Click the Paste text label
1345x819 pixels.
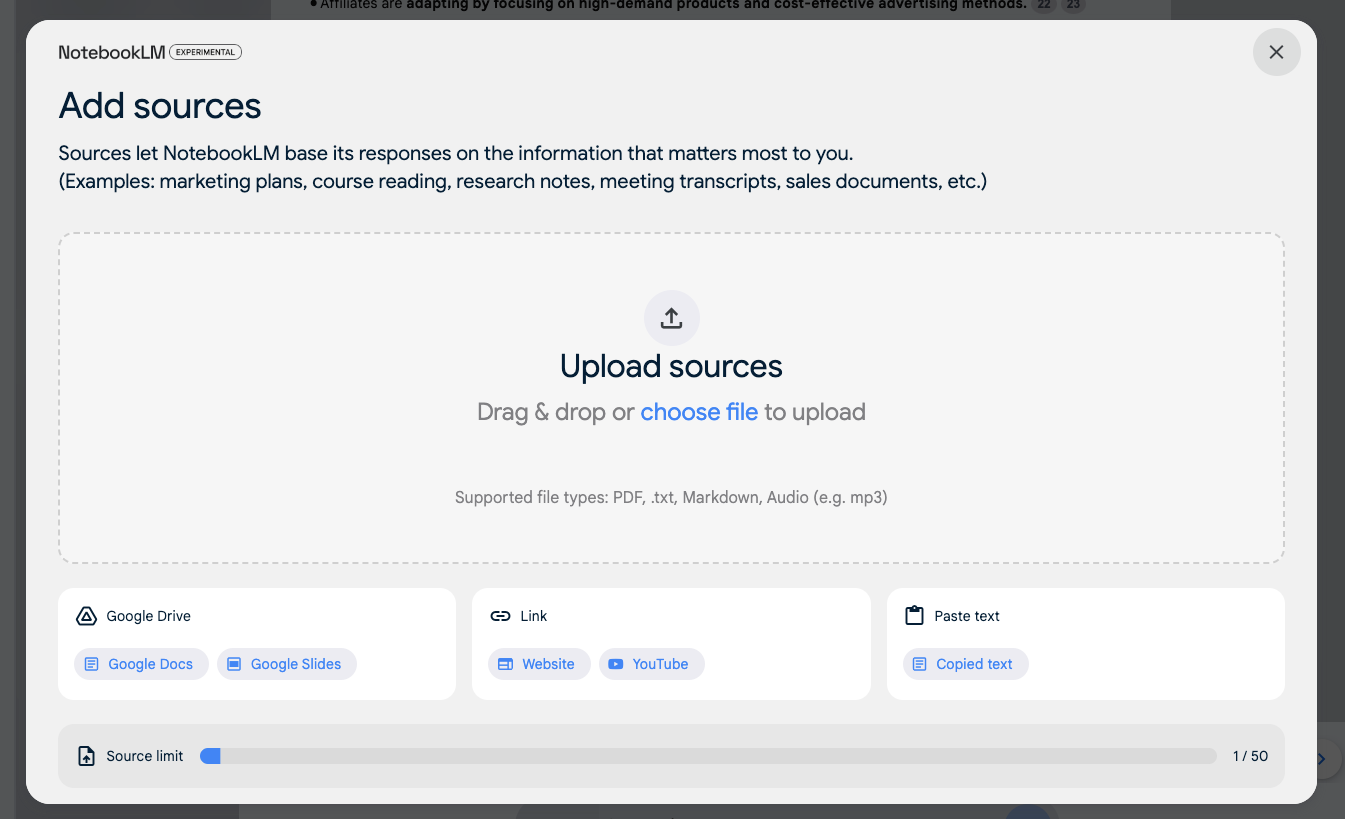tap(967, 616)
